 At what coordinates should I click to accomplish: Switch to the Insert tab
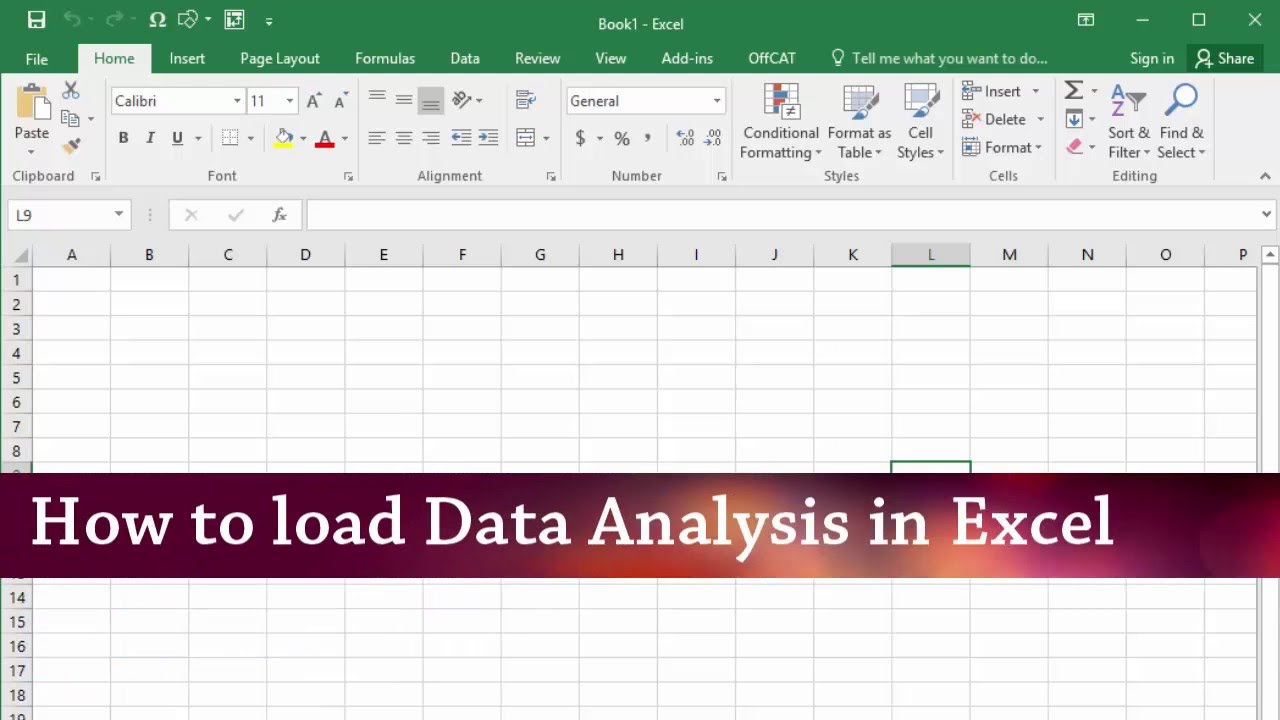[x=187, y=58]
